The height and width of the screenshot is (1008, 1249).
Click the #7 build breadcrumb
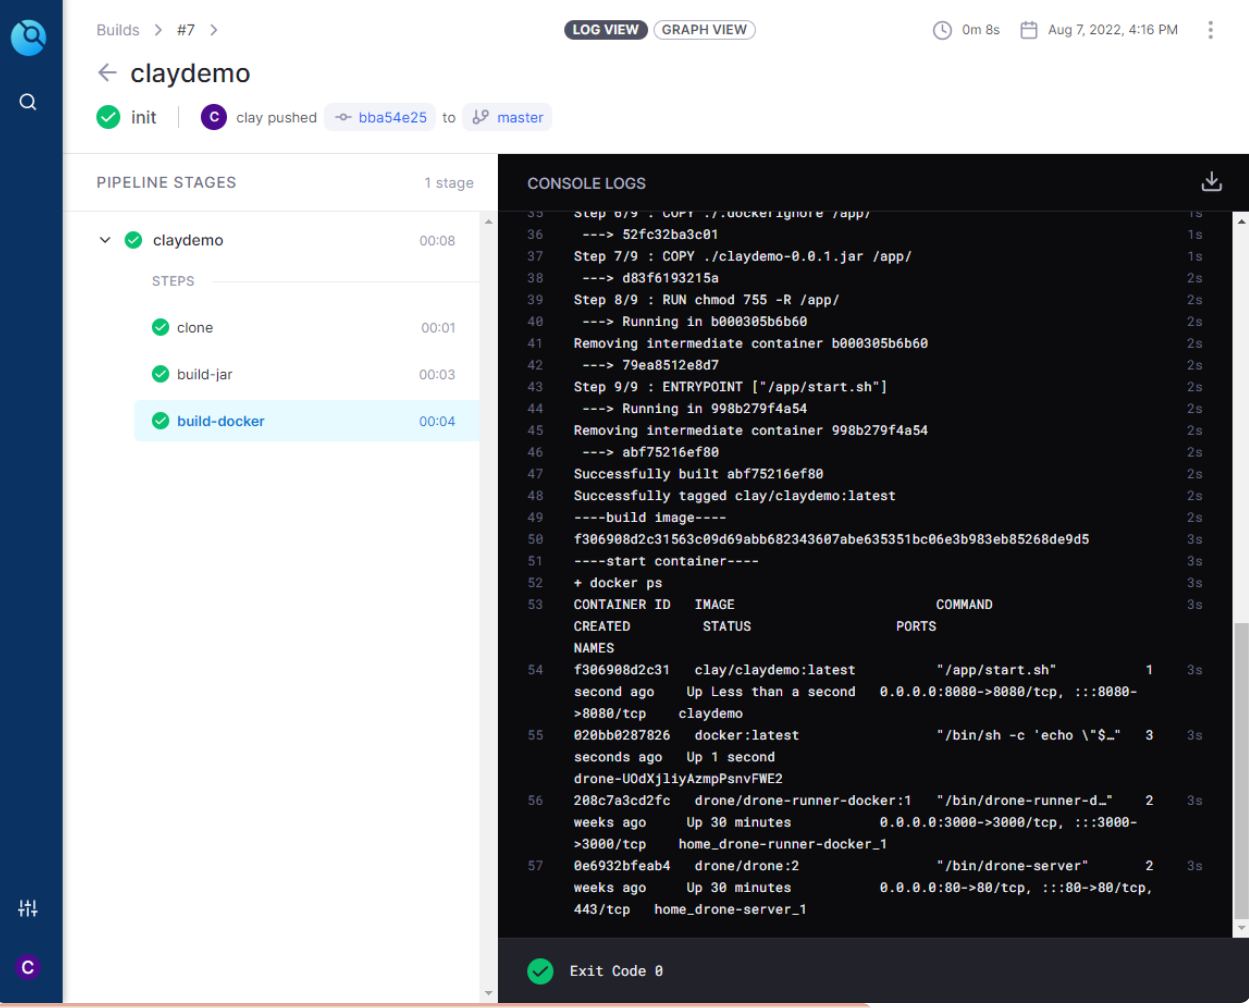(186, 30)
